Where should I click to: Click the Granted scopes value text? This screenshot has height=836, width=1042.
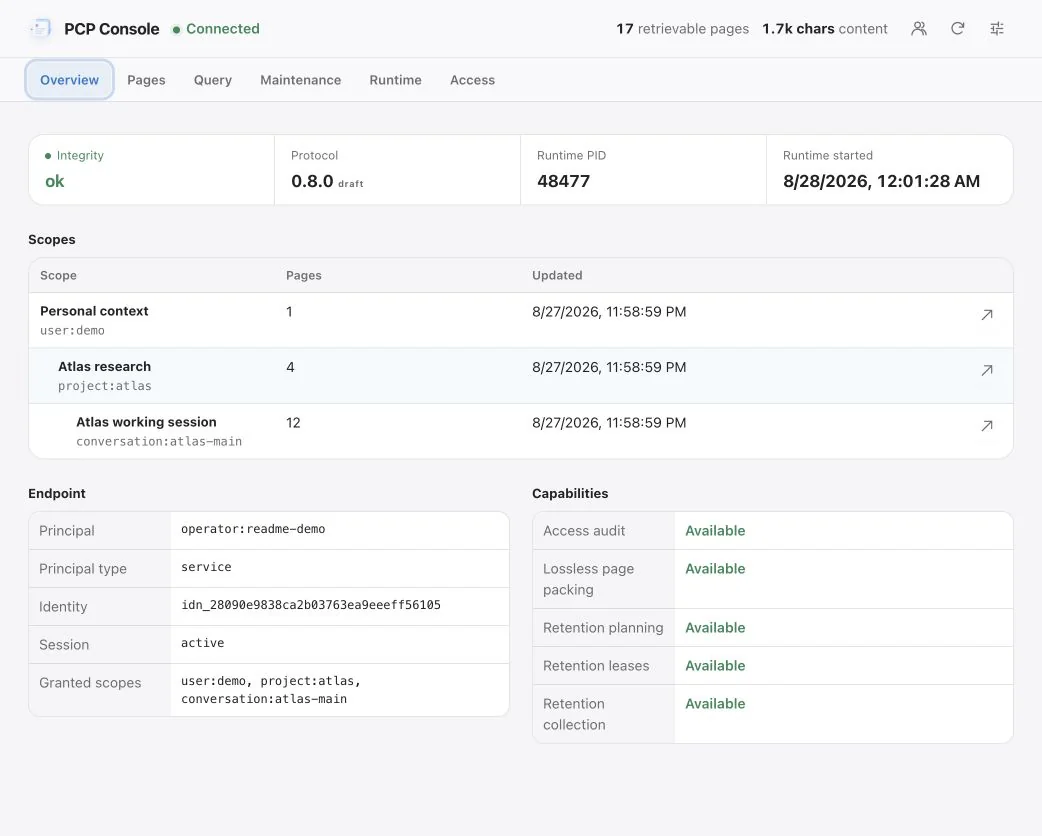pyautogui.click(x=270, y=690)
